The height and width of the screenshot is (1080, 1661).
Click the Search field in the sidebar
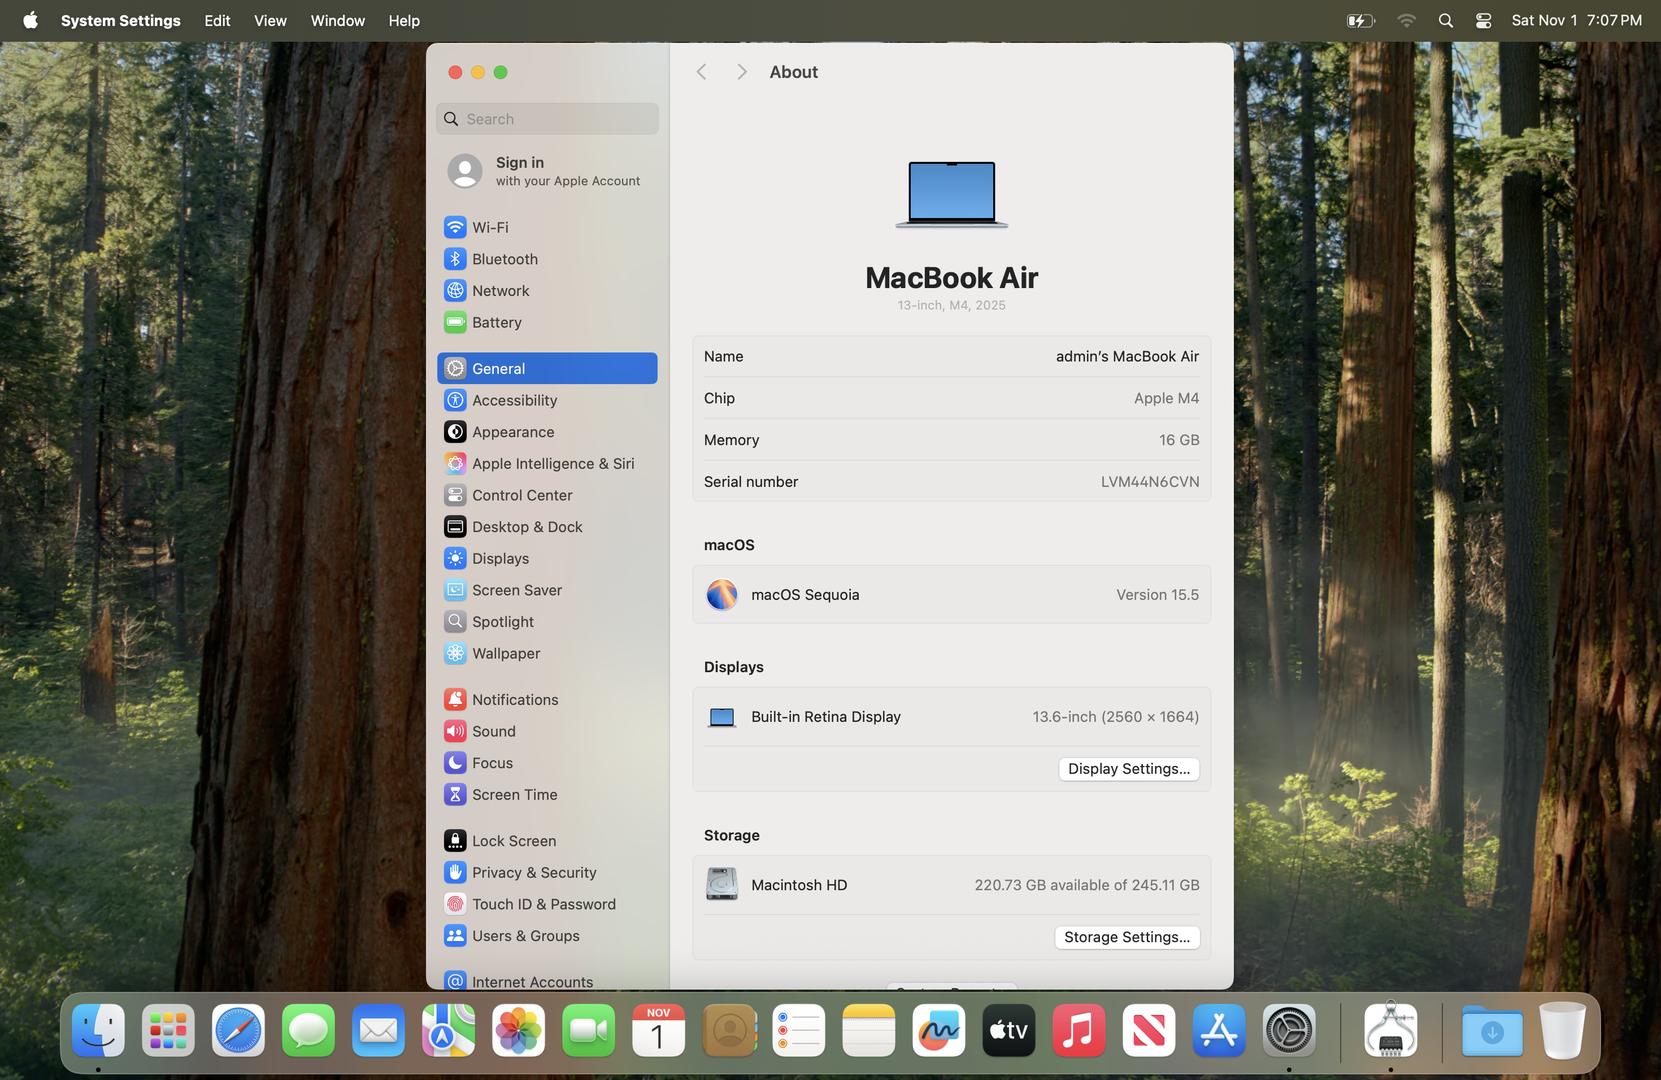547,119
